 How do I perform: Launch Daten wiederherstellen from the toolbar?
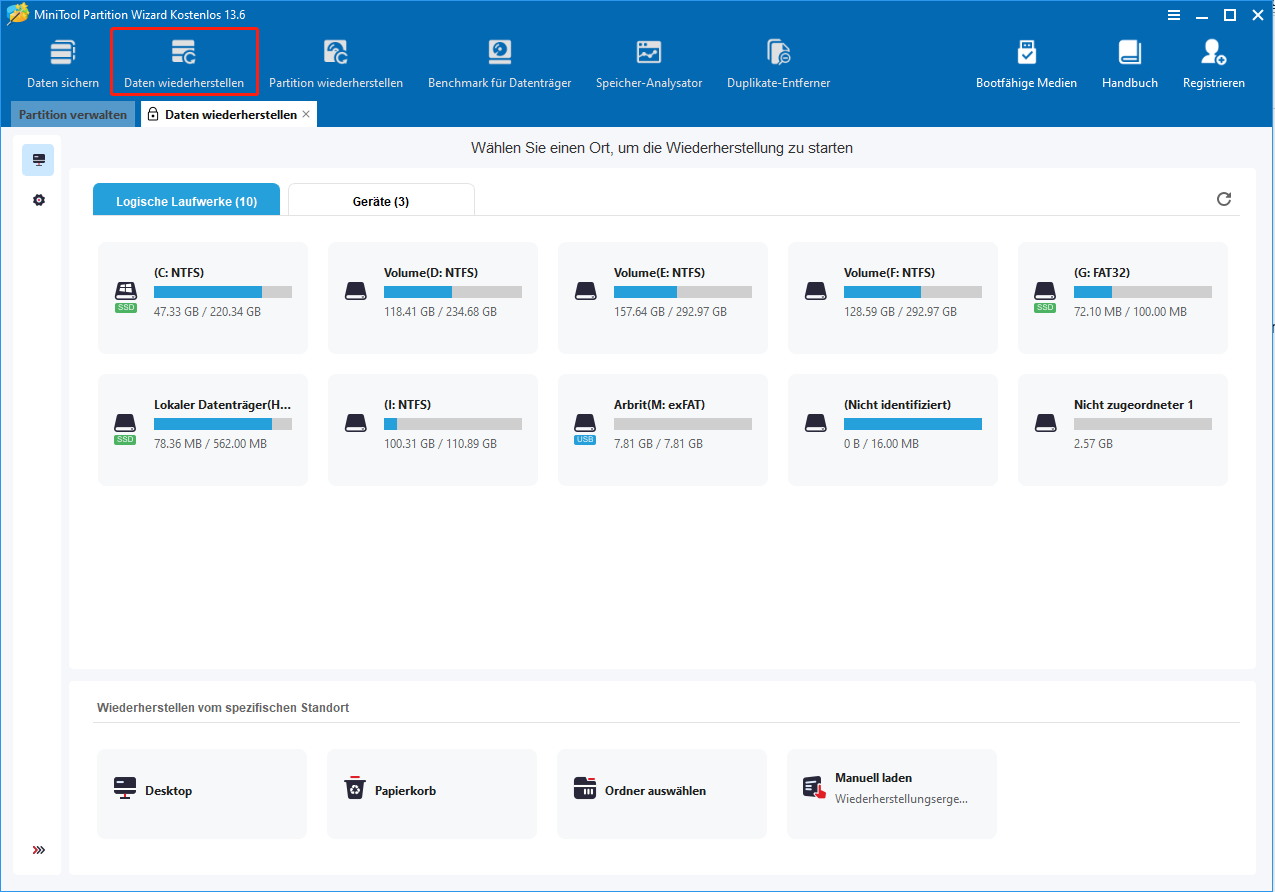click(x=184, y=64)
